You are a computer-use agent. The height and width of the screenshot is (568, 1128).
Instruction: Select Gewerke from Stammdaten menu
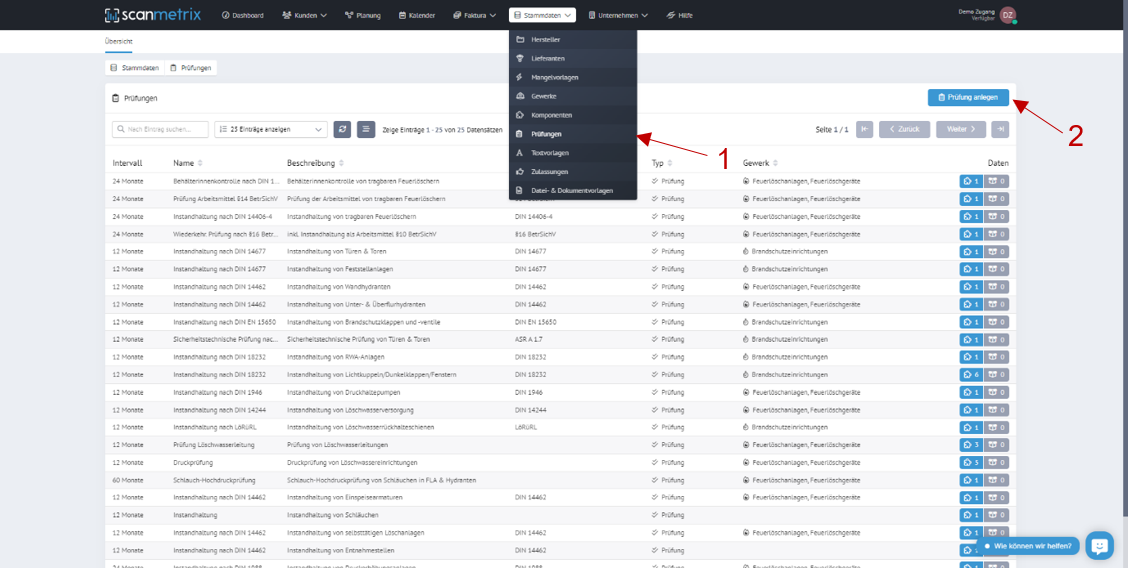[573, 96]
